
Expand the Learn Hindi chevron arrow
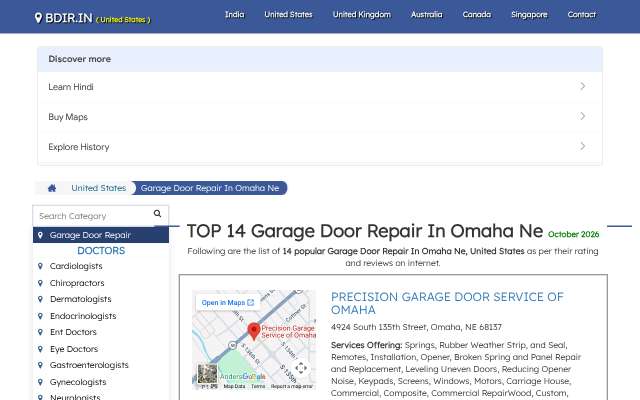click(x=583, y=86)
